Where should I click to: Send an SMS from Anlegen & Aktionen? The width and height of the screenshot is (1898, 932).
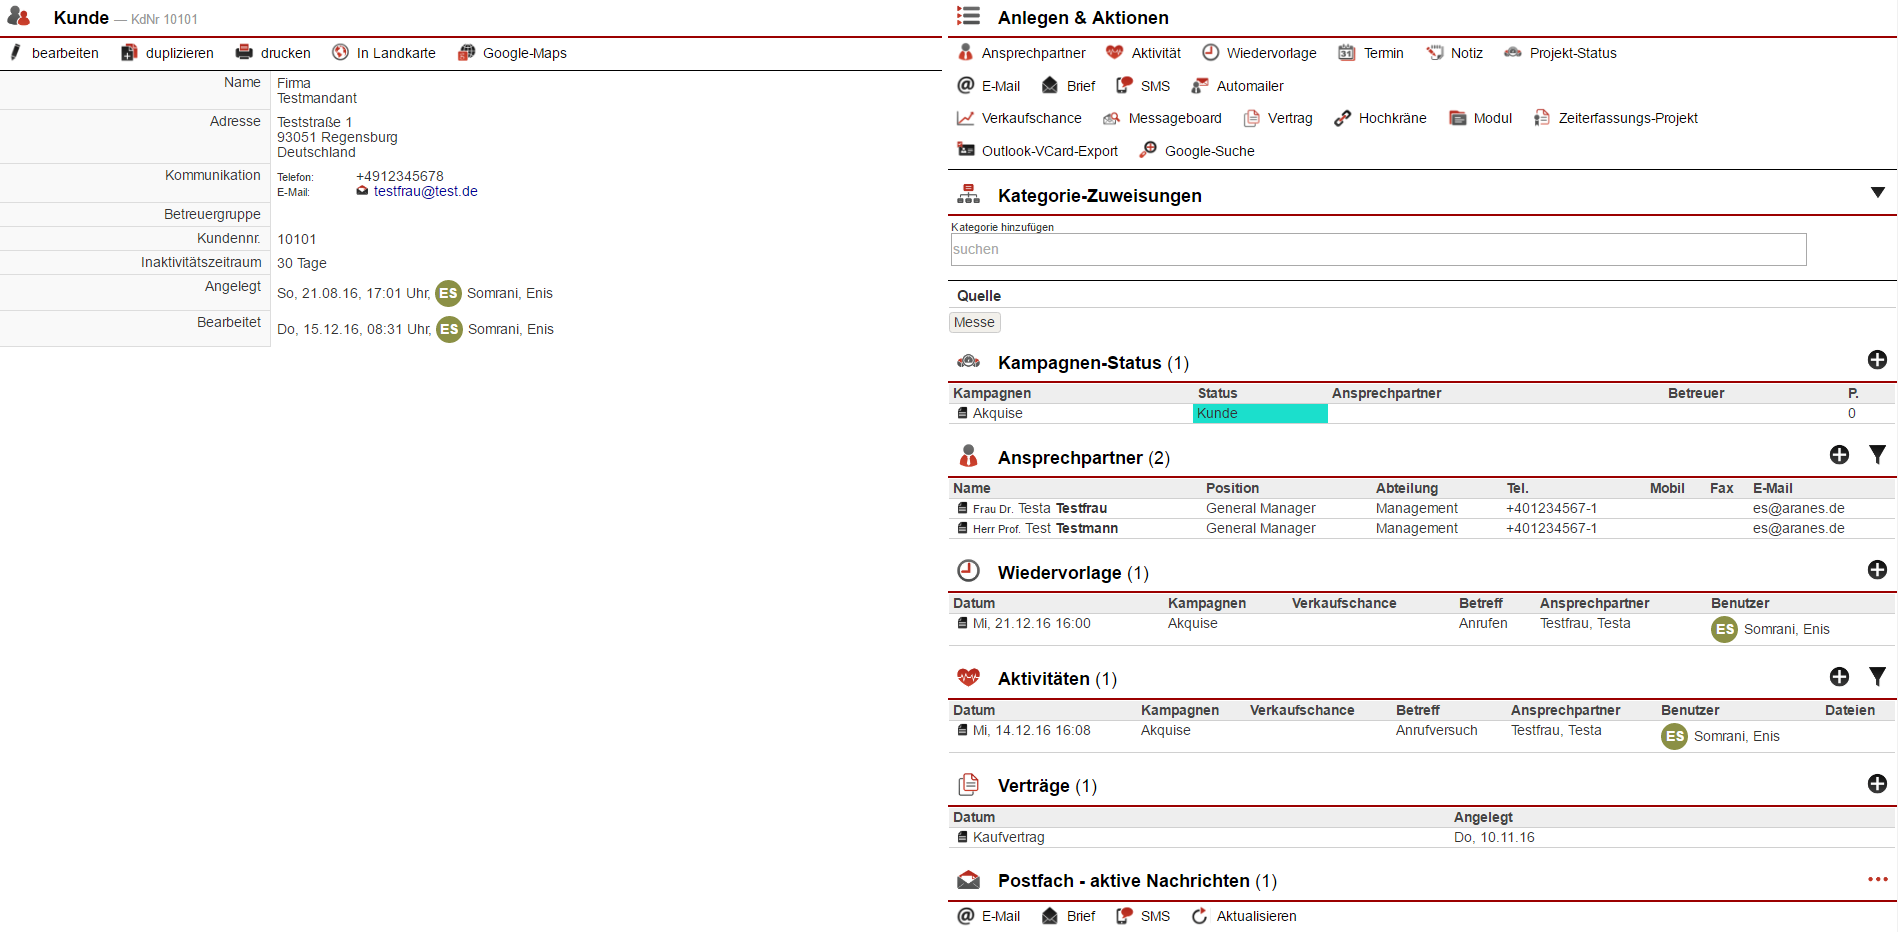pos(1143,86)
